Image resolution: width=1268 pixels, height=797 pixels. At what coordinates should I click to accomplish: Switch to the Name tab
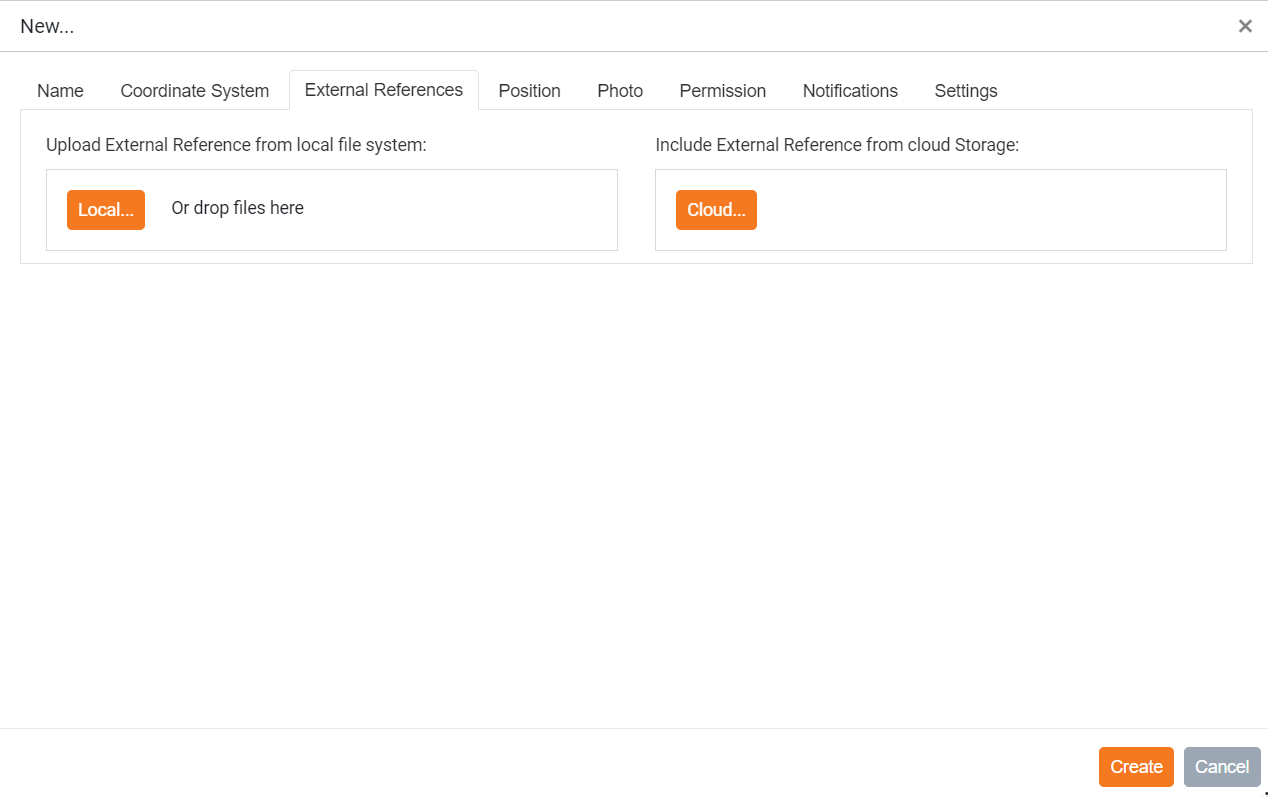[x=60, y=91]
